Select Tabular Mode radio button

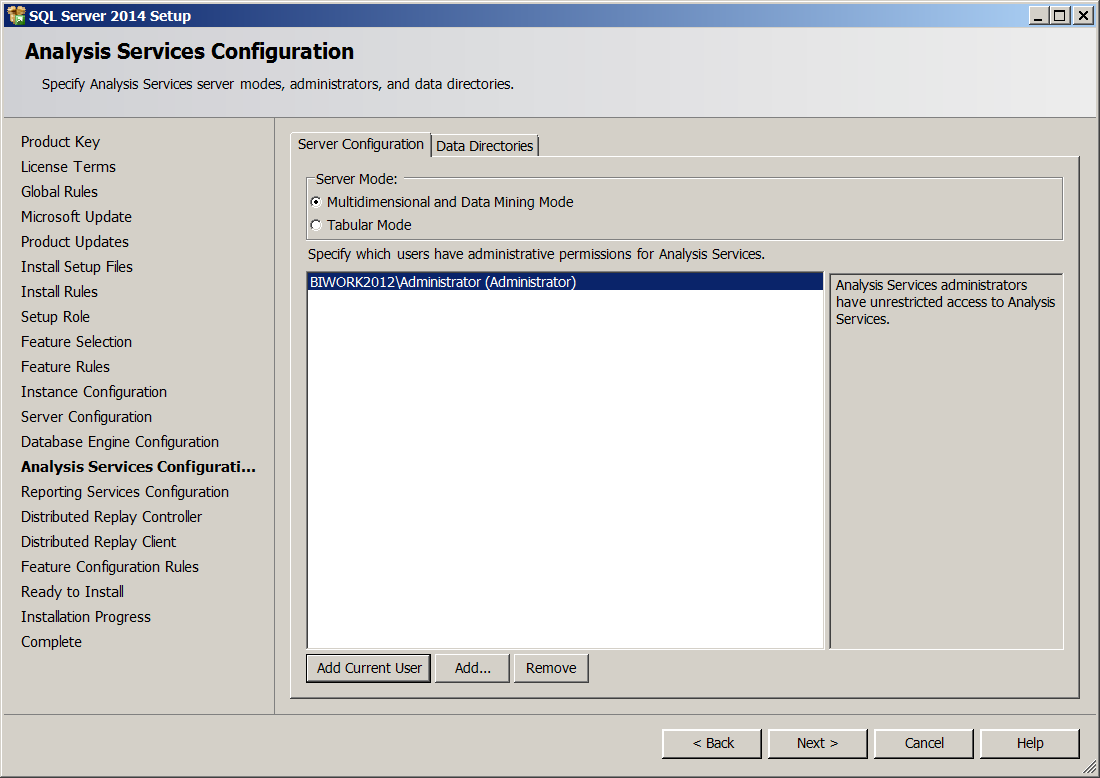316,225
